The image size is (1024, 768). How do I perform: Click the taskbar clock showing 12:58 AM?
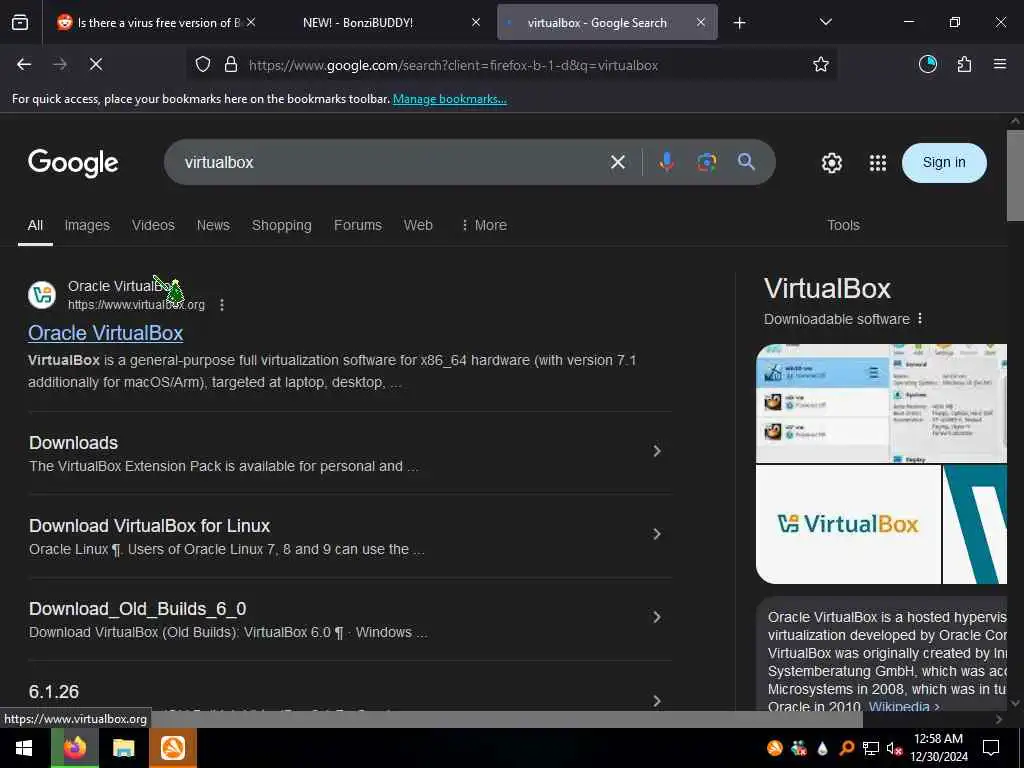pos(939,748)
